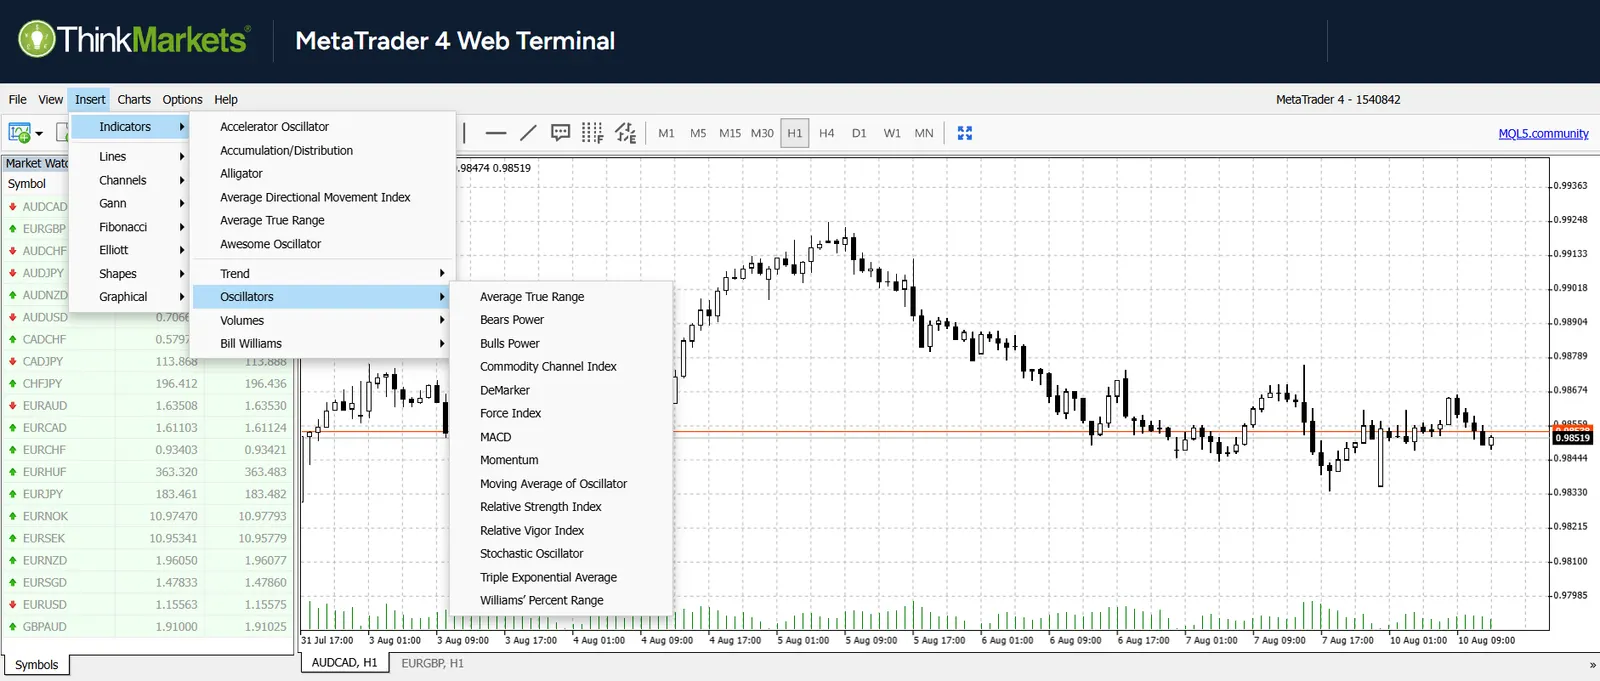Open the New Chart dropdown arrow
This screenshot has width=1600, height=681.
coord(39,134)
